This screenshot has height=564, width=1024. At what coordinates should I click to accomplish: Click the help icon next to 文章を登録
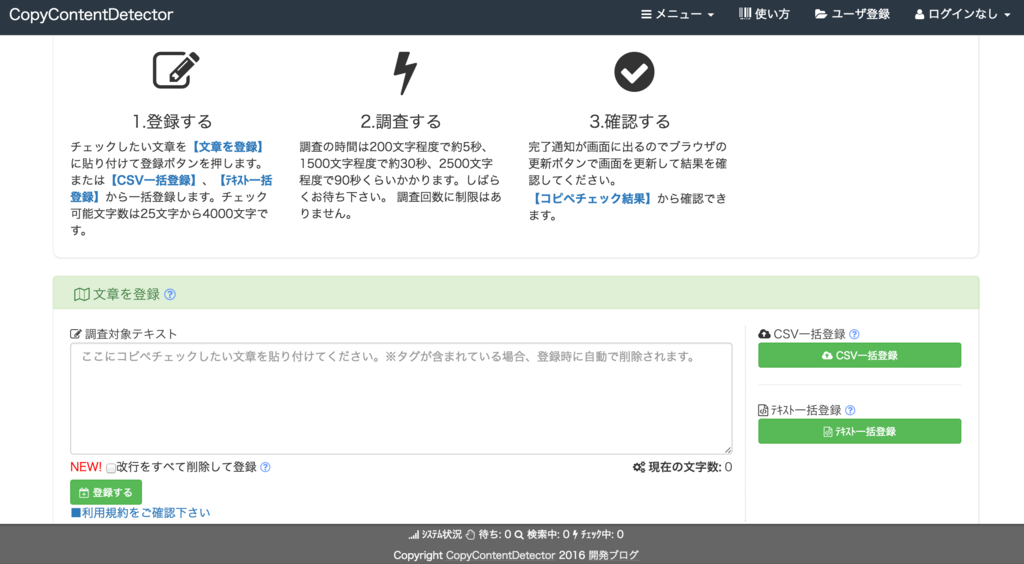(170, 294)
